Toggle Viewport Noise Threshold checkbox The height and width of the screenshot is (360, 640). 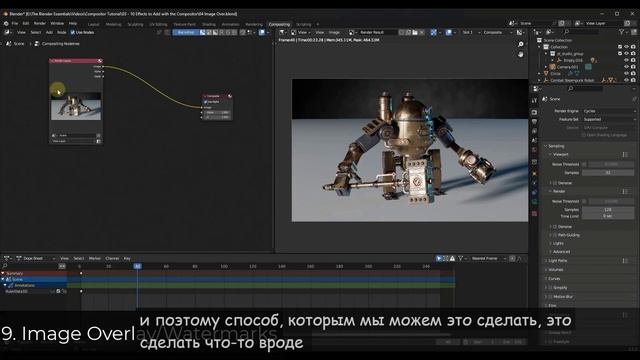[584, 164]
